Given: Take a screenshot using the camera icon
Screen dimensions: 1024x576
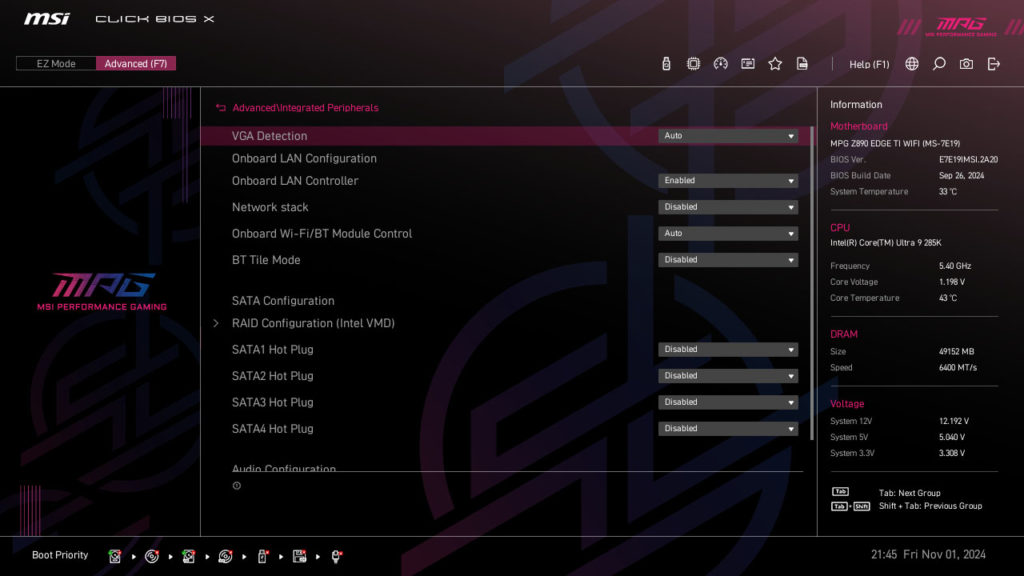Looking at the screenshot, I should 964,63.
